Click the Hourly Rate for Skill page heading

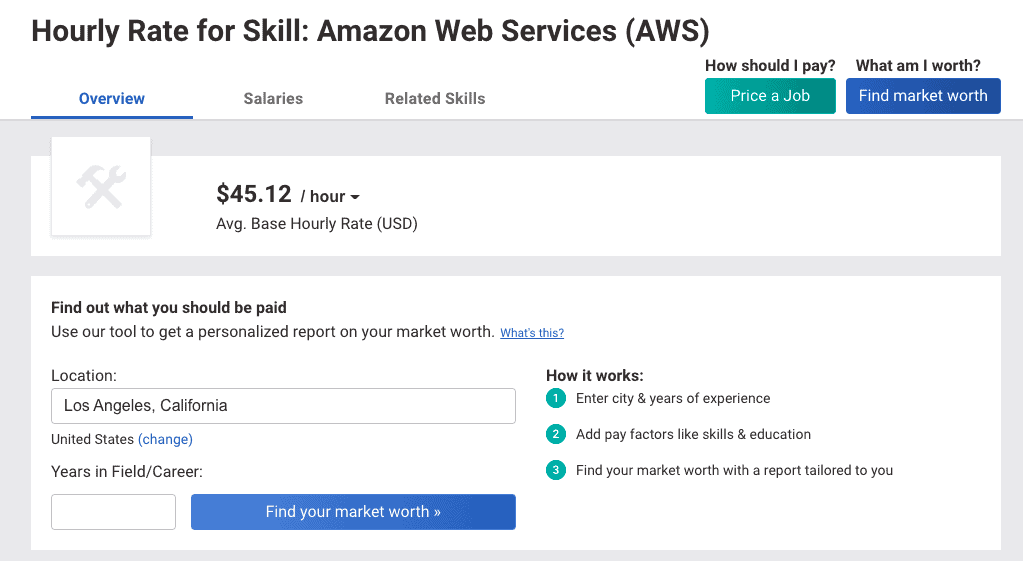point(370,31)
